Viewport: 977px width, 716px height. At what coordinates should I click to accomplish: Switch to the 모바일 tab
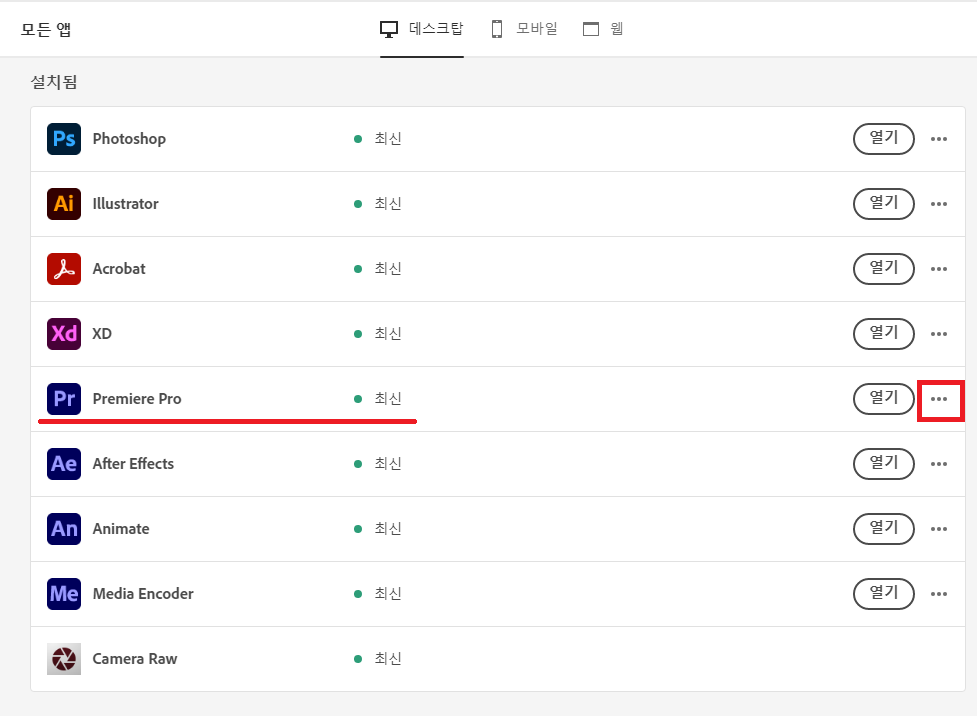pyautogui.click(x=524, y=29)
